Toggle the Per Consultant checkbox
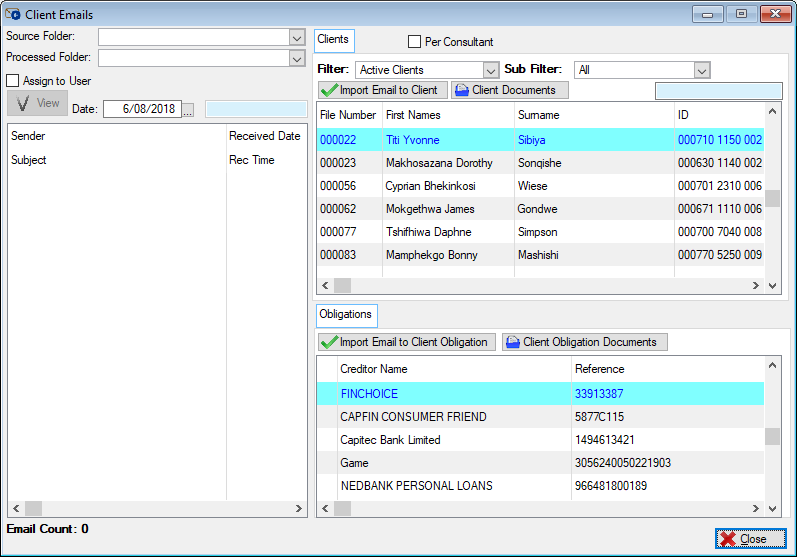The height and width of the screenshot is (557, 797). pyautogui.click(x=415, y=42)
